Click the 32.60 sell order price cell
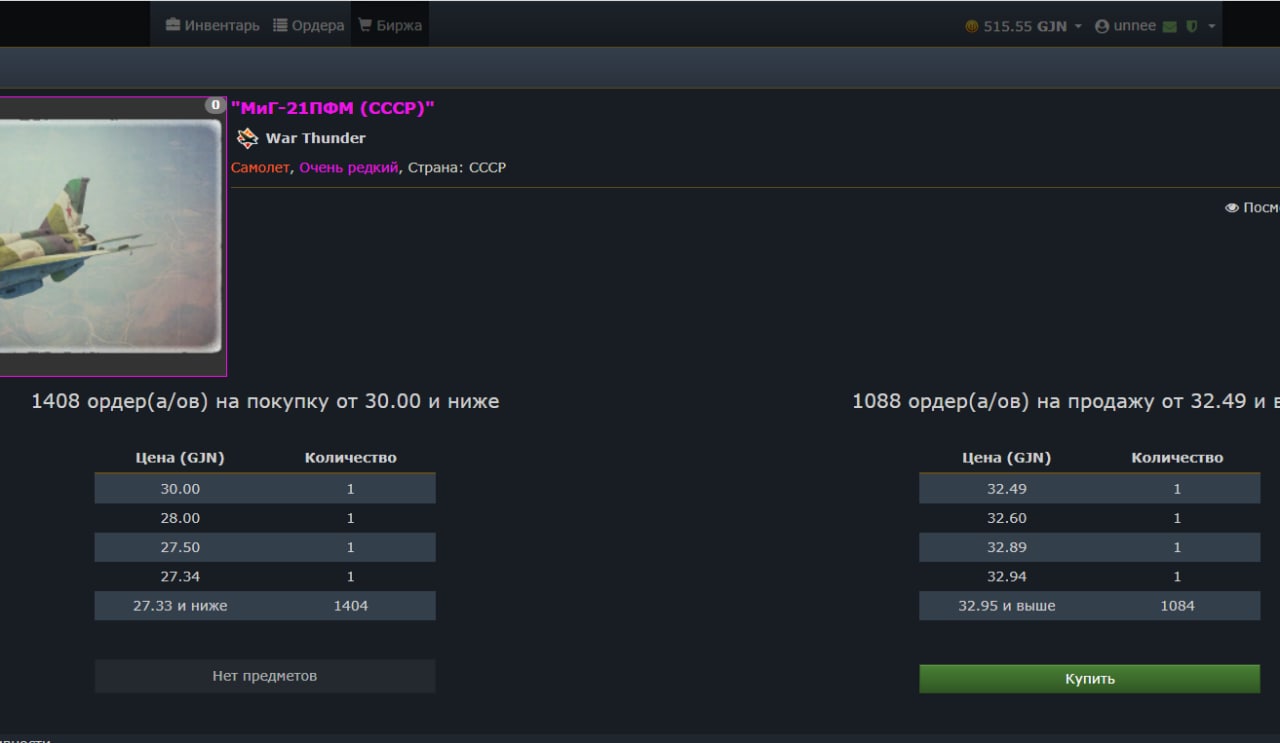 pos(1006,518)
